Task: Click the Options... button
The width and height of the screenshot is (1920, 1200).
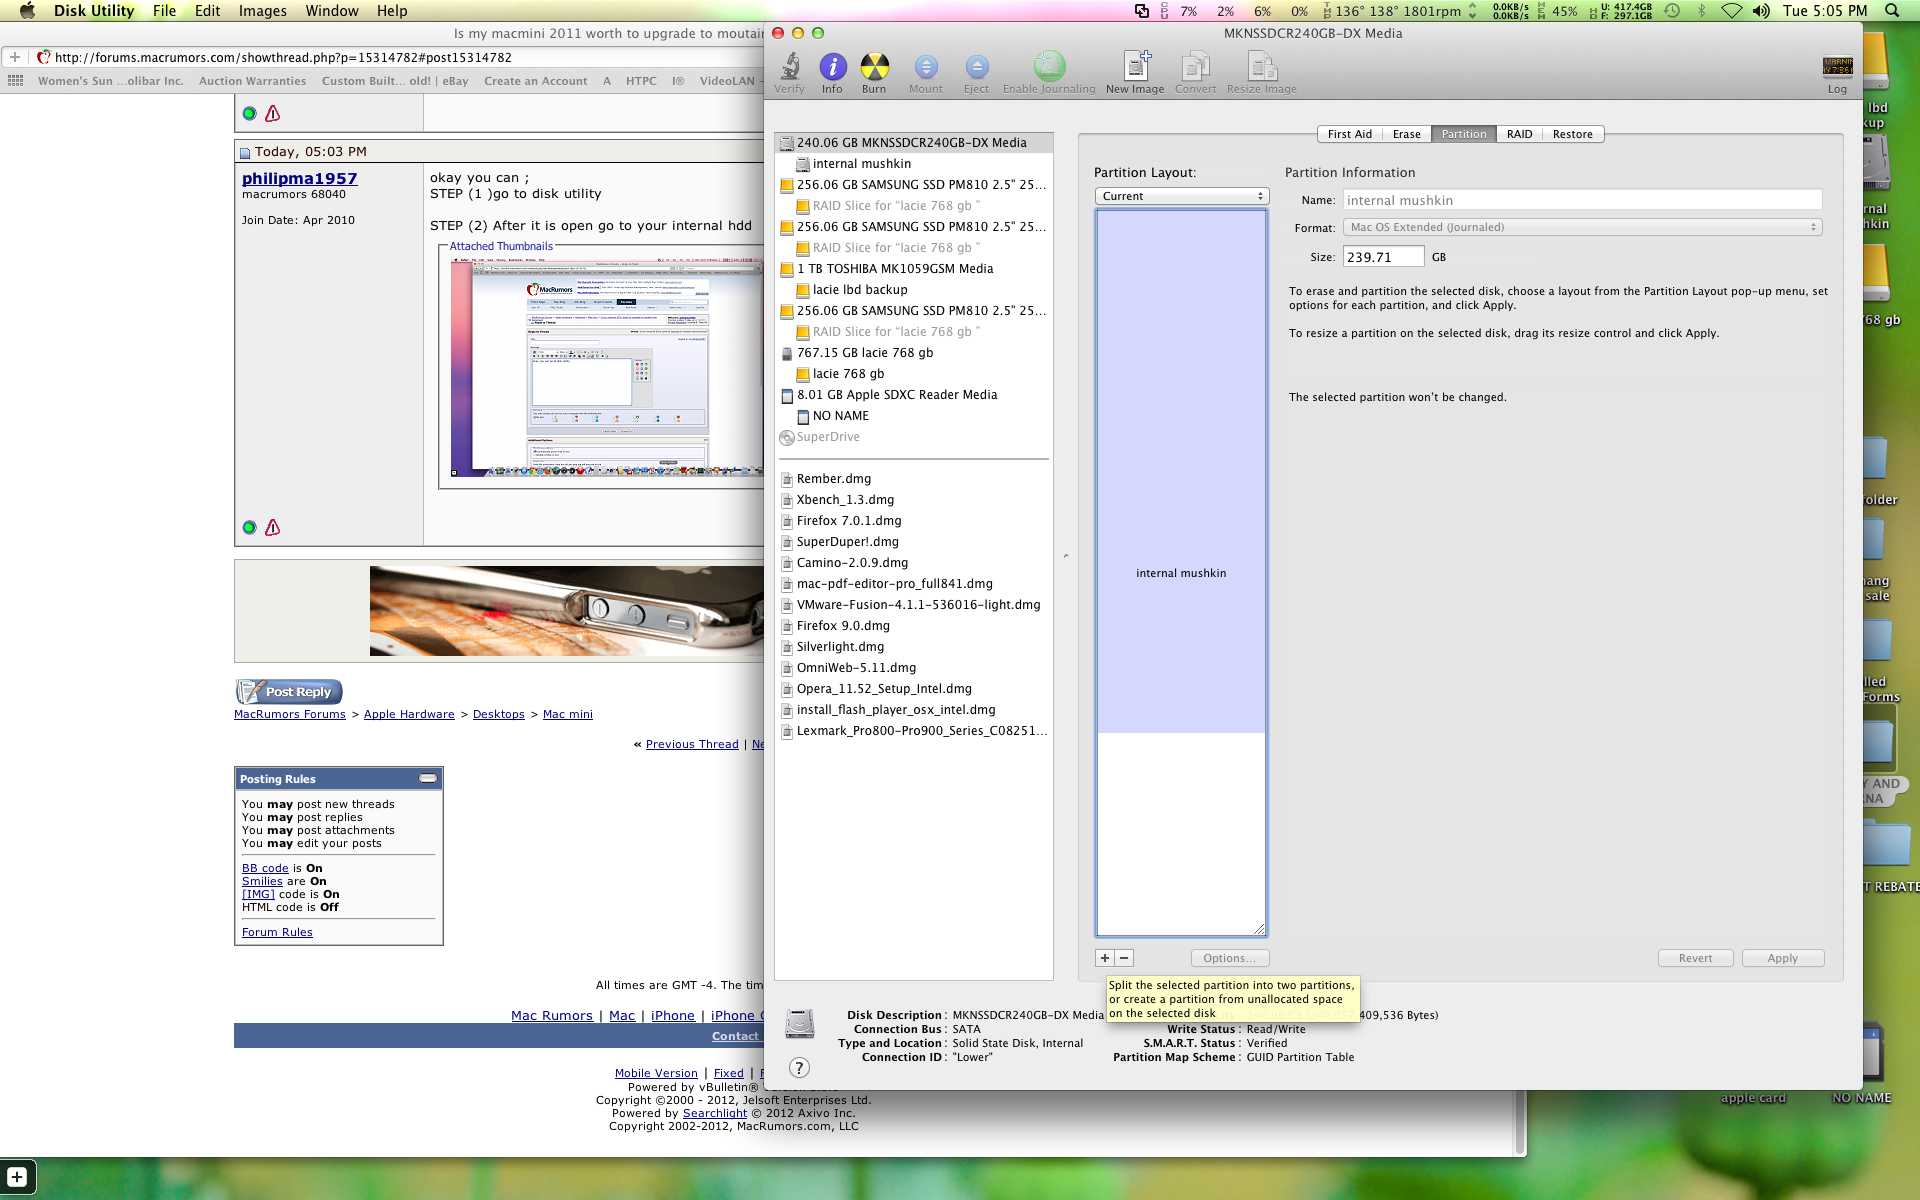Action: point(1229,958)
